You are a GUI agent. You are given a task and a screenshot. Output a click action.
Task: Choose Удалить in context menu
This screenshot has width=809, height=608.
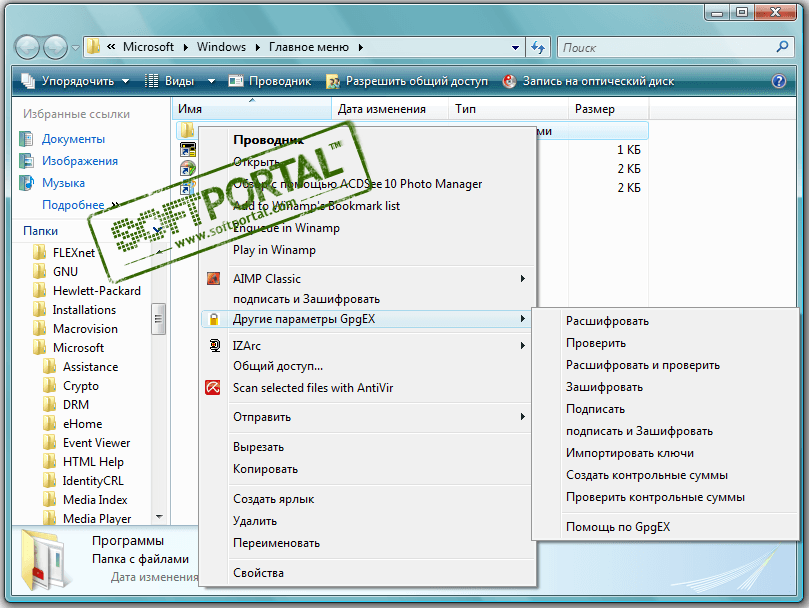tap(366, 521)
